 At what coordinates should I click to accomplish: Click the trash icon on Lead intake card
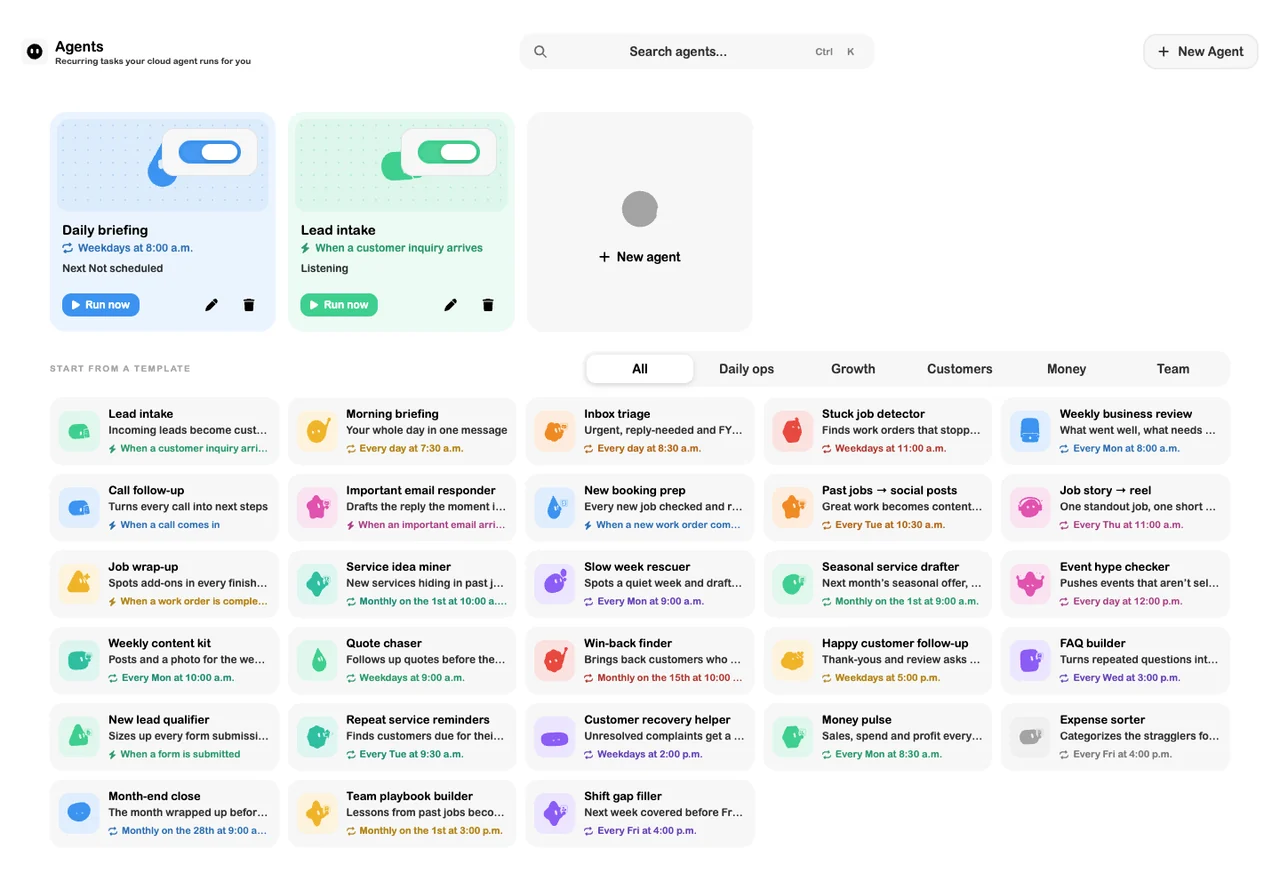click(488, 305)
